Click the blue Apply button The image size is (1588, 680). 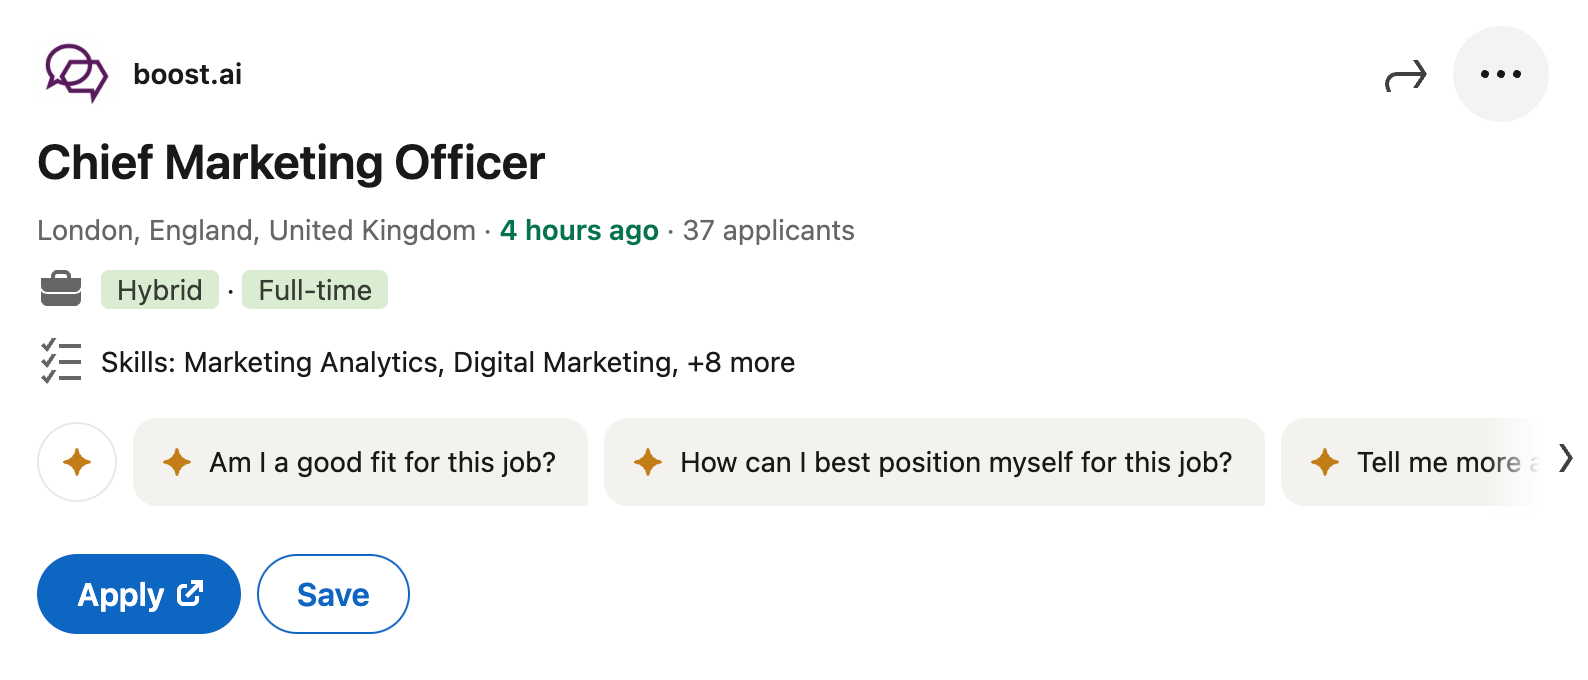click(x=138, y=593)
